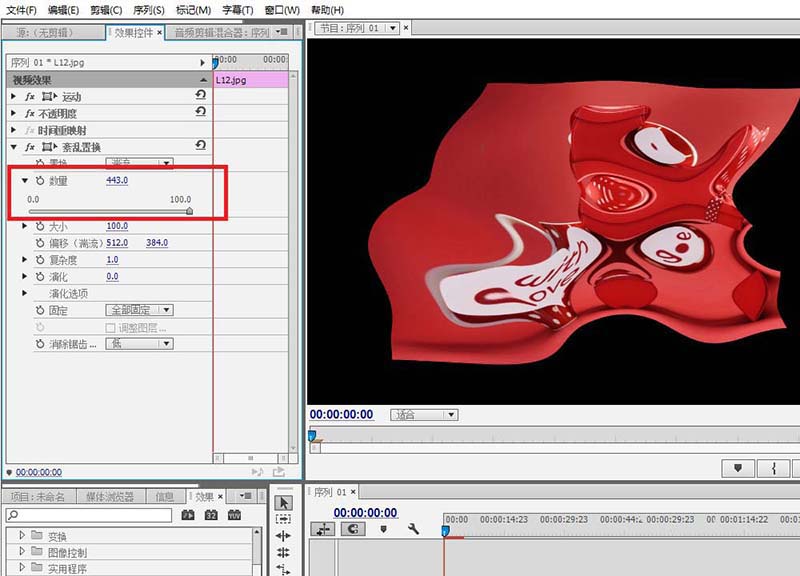Collapse the 数量 slider section
The width and height of the screenshot is (800, 576).
pos(24,181)
